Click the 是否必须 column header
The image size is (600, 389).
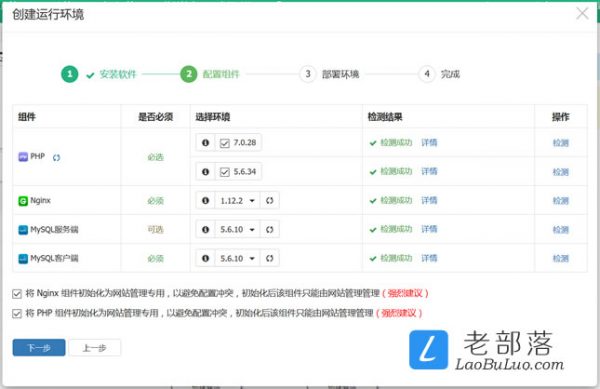(155, 117)
